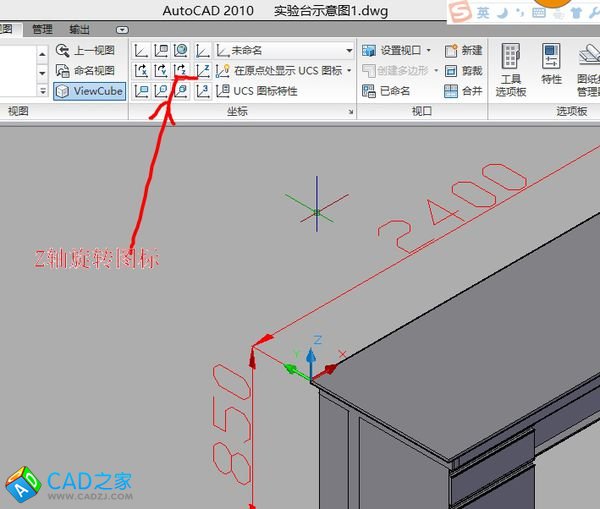The height and width of the screenshot is (509, 600).
Task: Click the 新建 new viewport button
Action: 463,50
